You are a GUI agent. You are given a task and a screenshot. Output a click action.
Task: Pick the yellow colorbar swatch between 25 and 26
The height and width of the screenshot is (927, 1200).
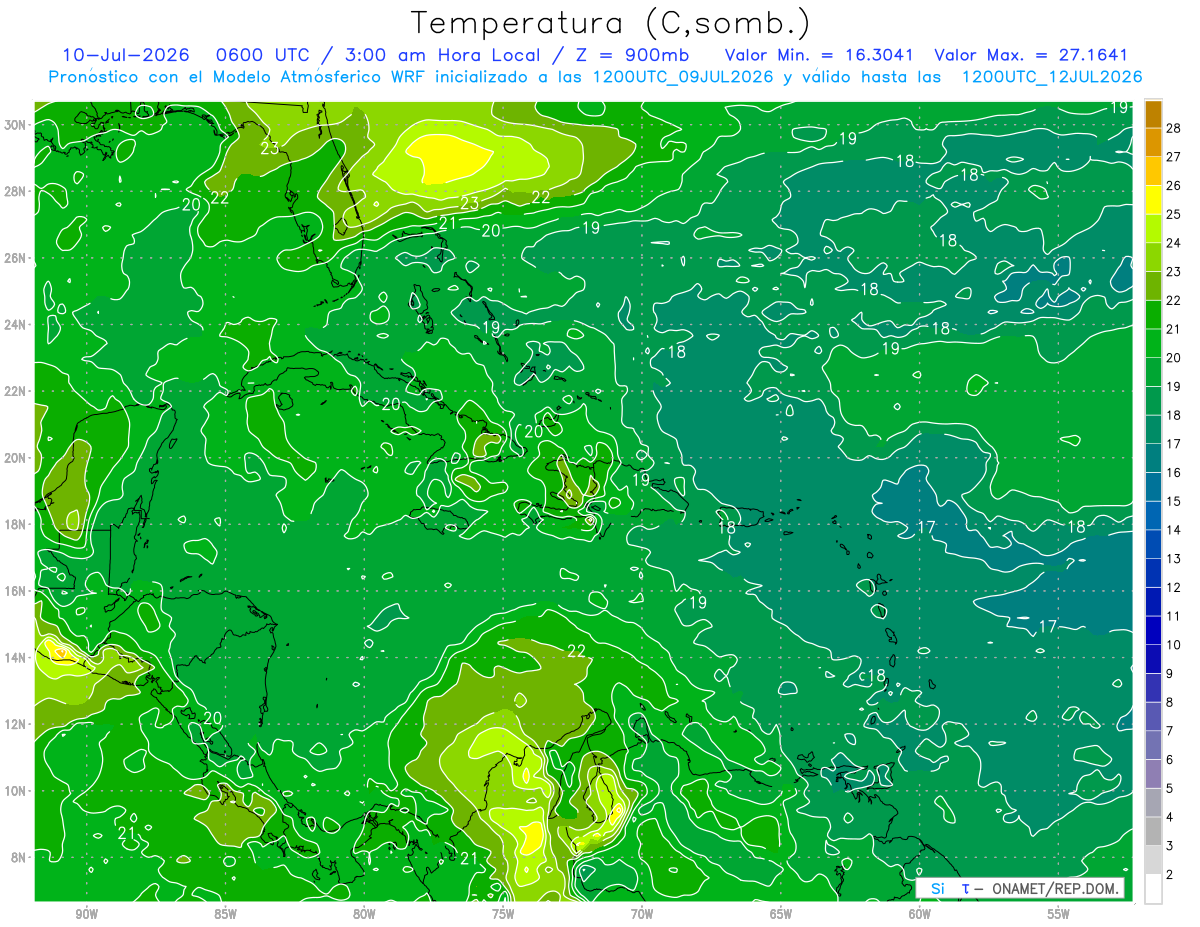[1153, 199]
